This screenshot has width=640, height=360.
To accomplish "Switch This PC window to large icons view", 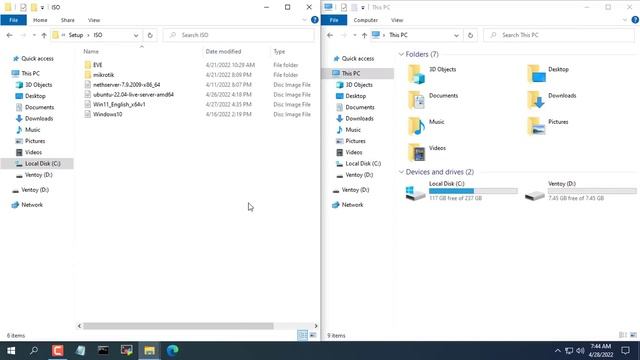I will tap(633, 335).
